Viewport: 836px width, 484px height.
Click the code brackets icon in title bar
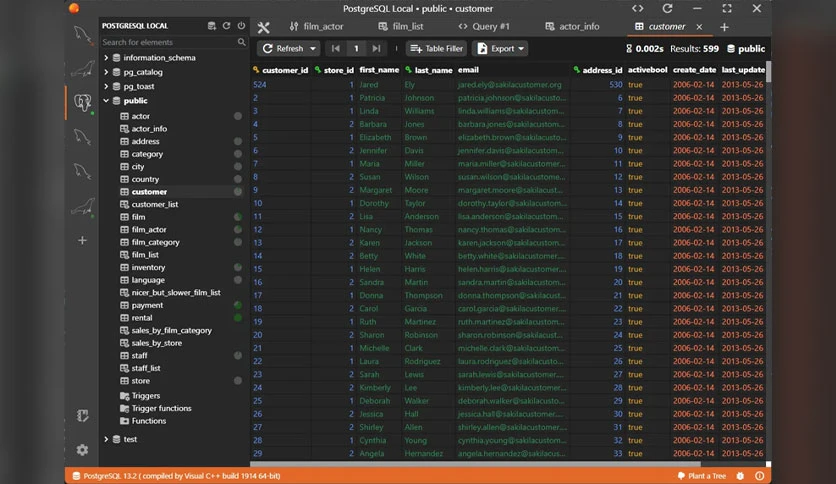638,9
